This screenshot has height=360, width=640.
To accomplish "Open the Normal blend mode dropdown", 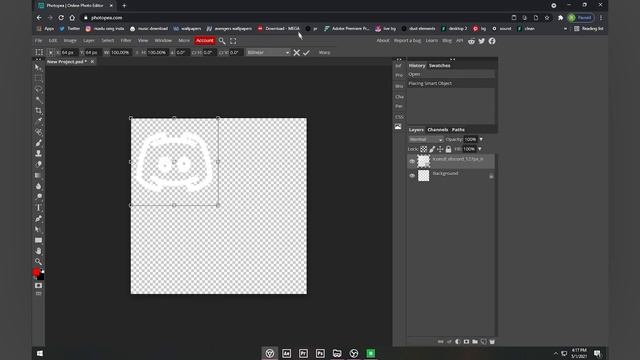I will (x=426, y=140).
